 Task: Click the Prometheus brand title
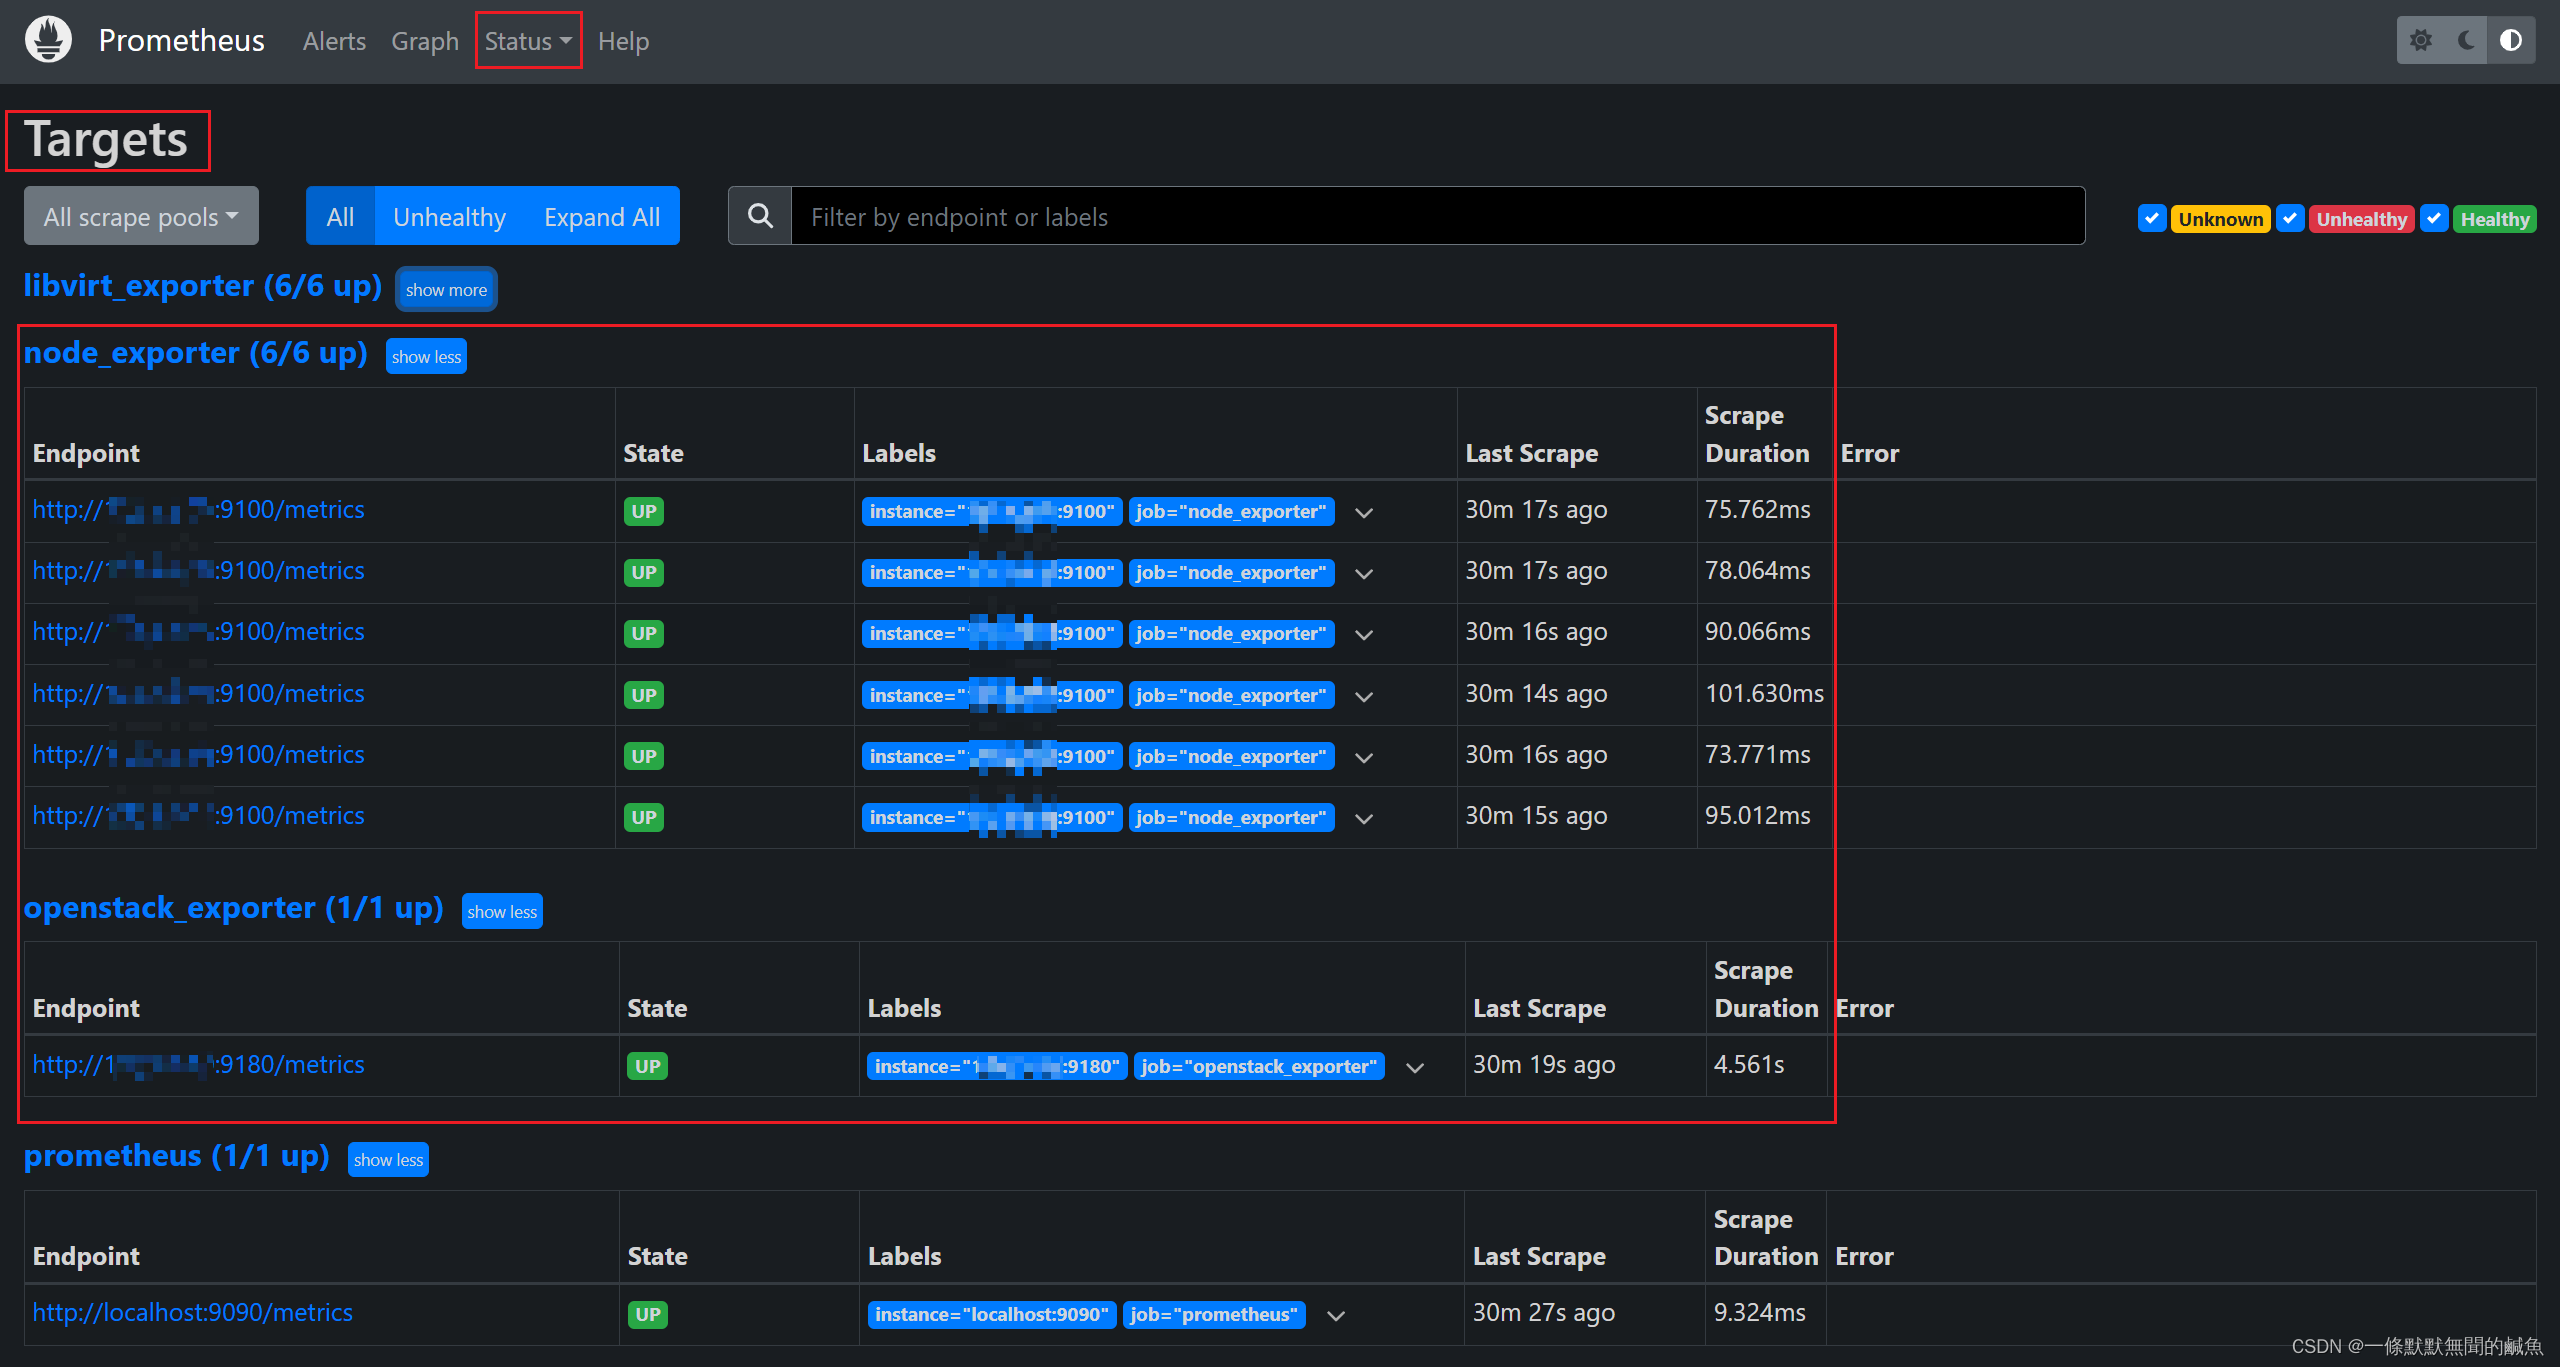(181, 40)
